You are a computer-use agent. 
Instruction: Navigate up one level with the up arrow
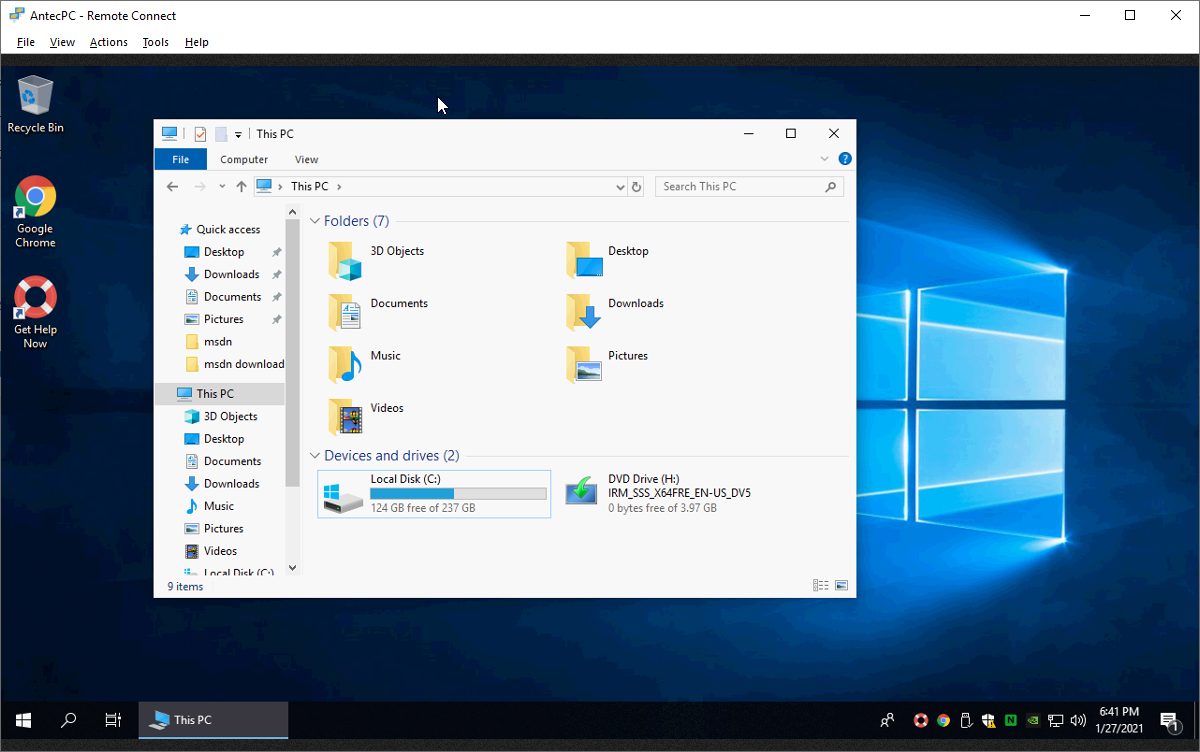click(x=241, y=186)
